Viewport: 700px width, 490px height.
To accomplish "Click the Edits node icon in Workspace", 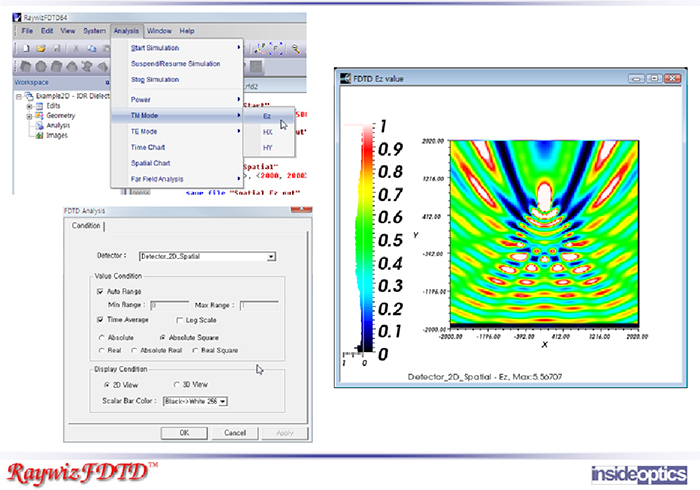I will click(39, 106).
